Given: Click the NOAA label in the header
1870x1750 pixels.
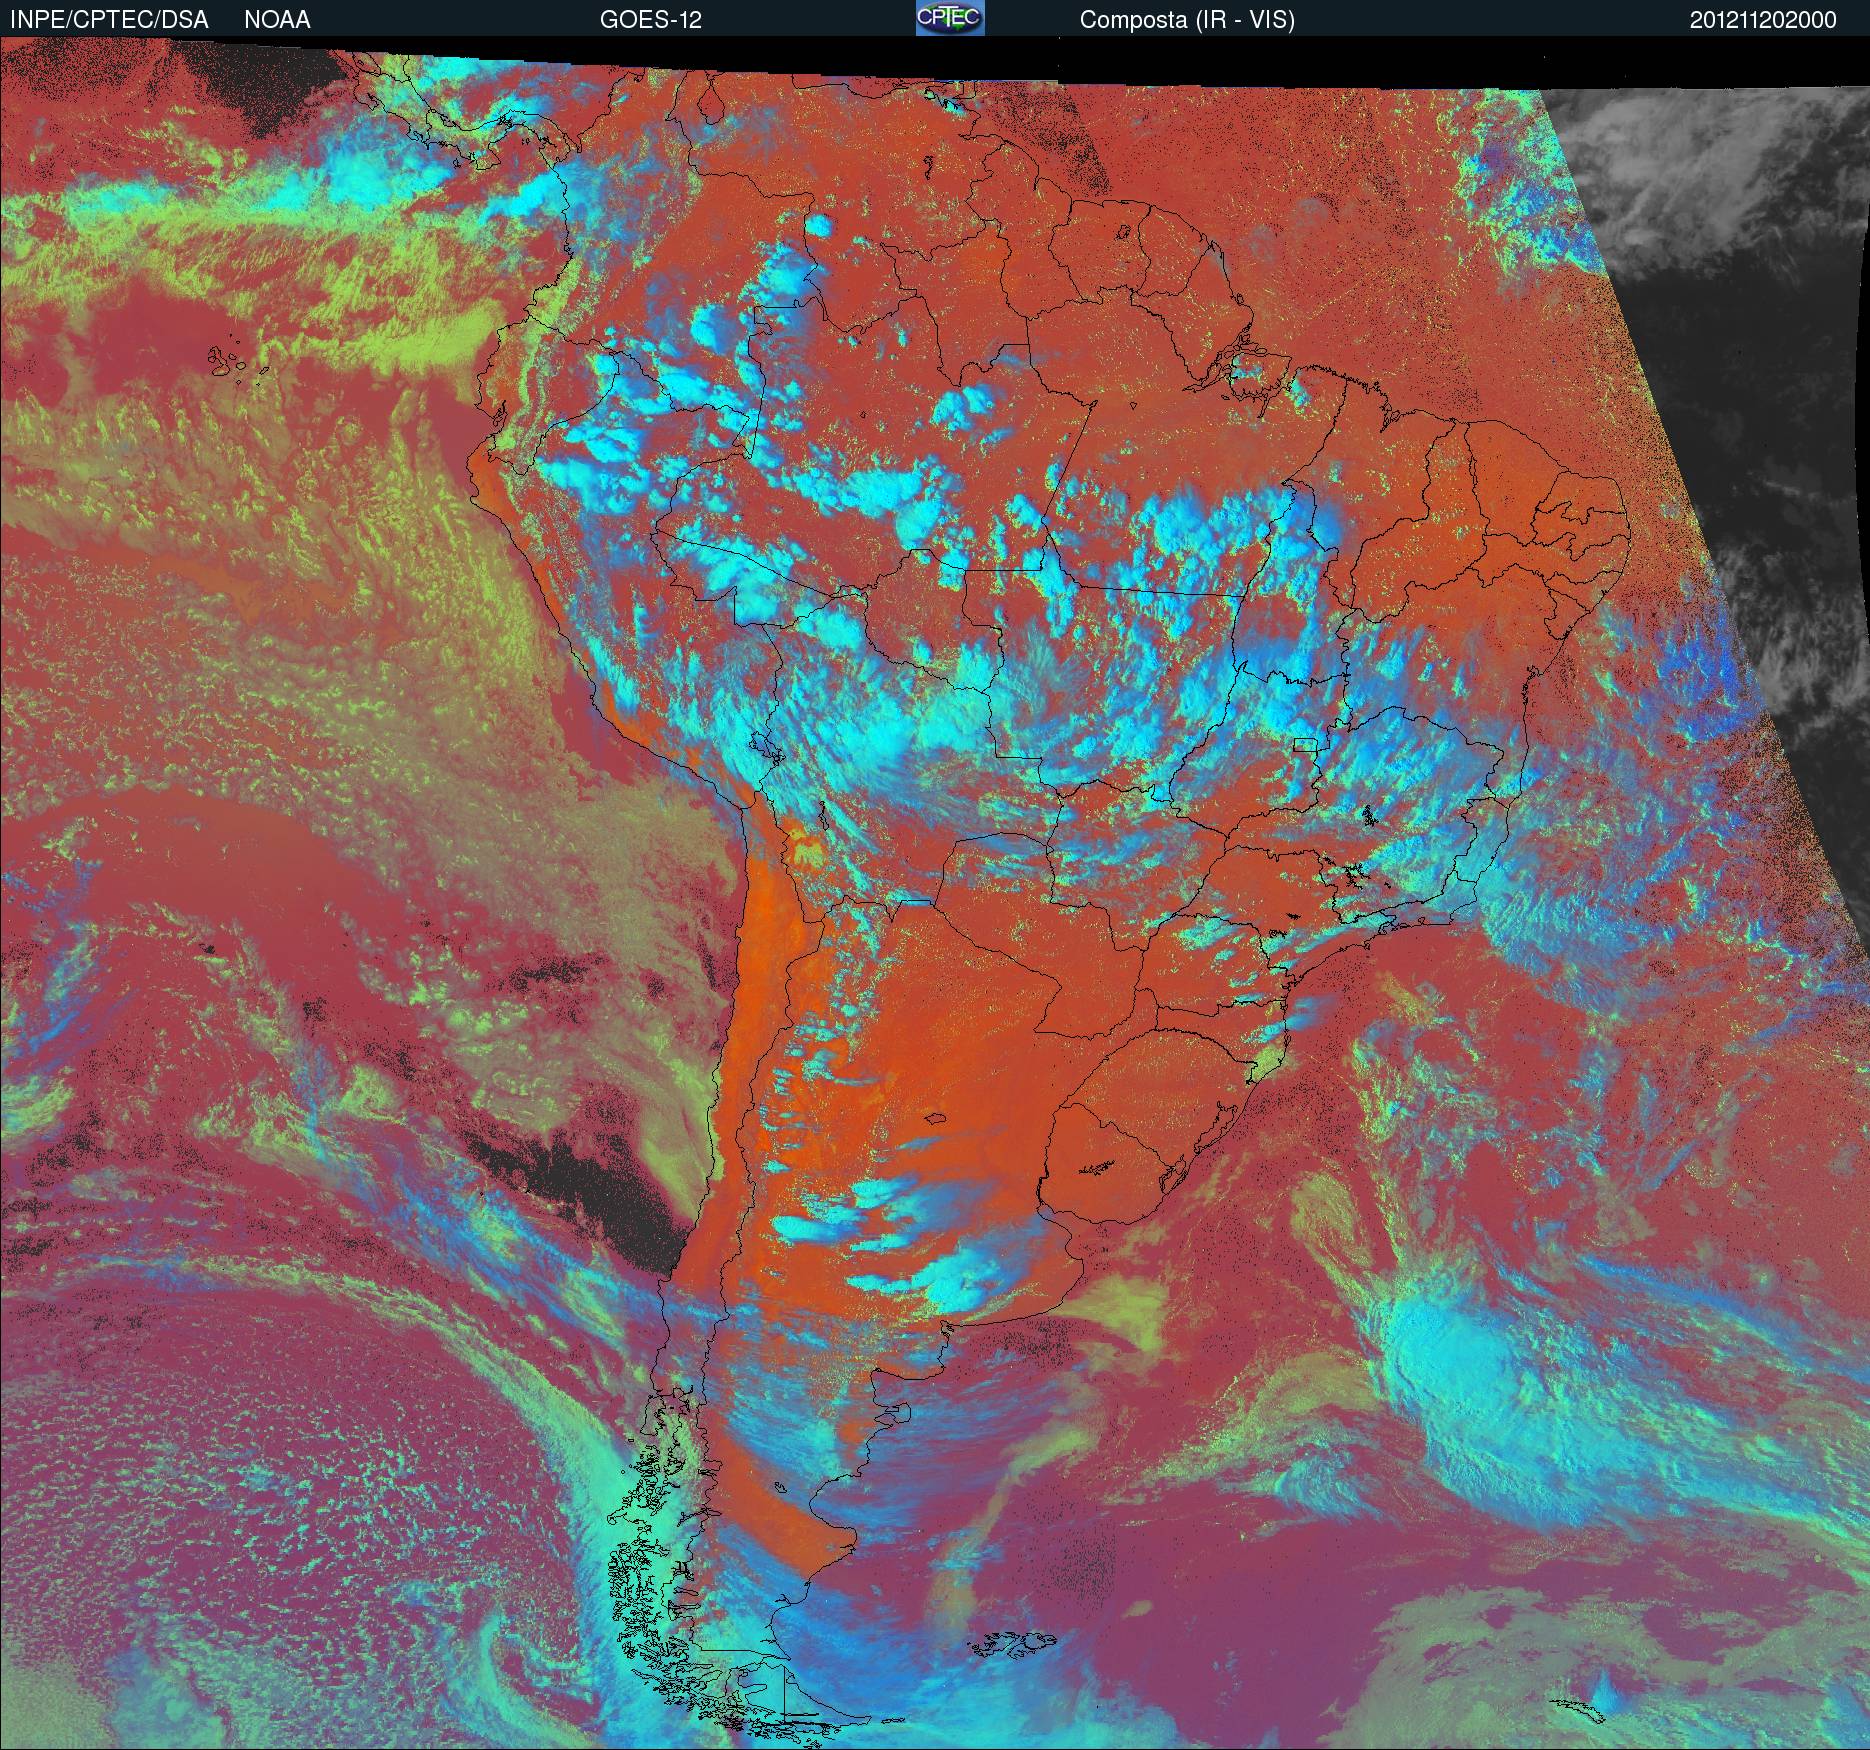Looking at the screenshot, I should tap(277, 20).
